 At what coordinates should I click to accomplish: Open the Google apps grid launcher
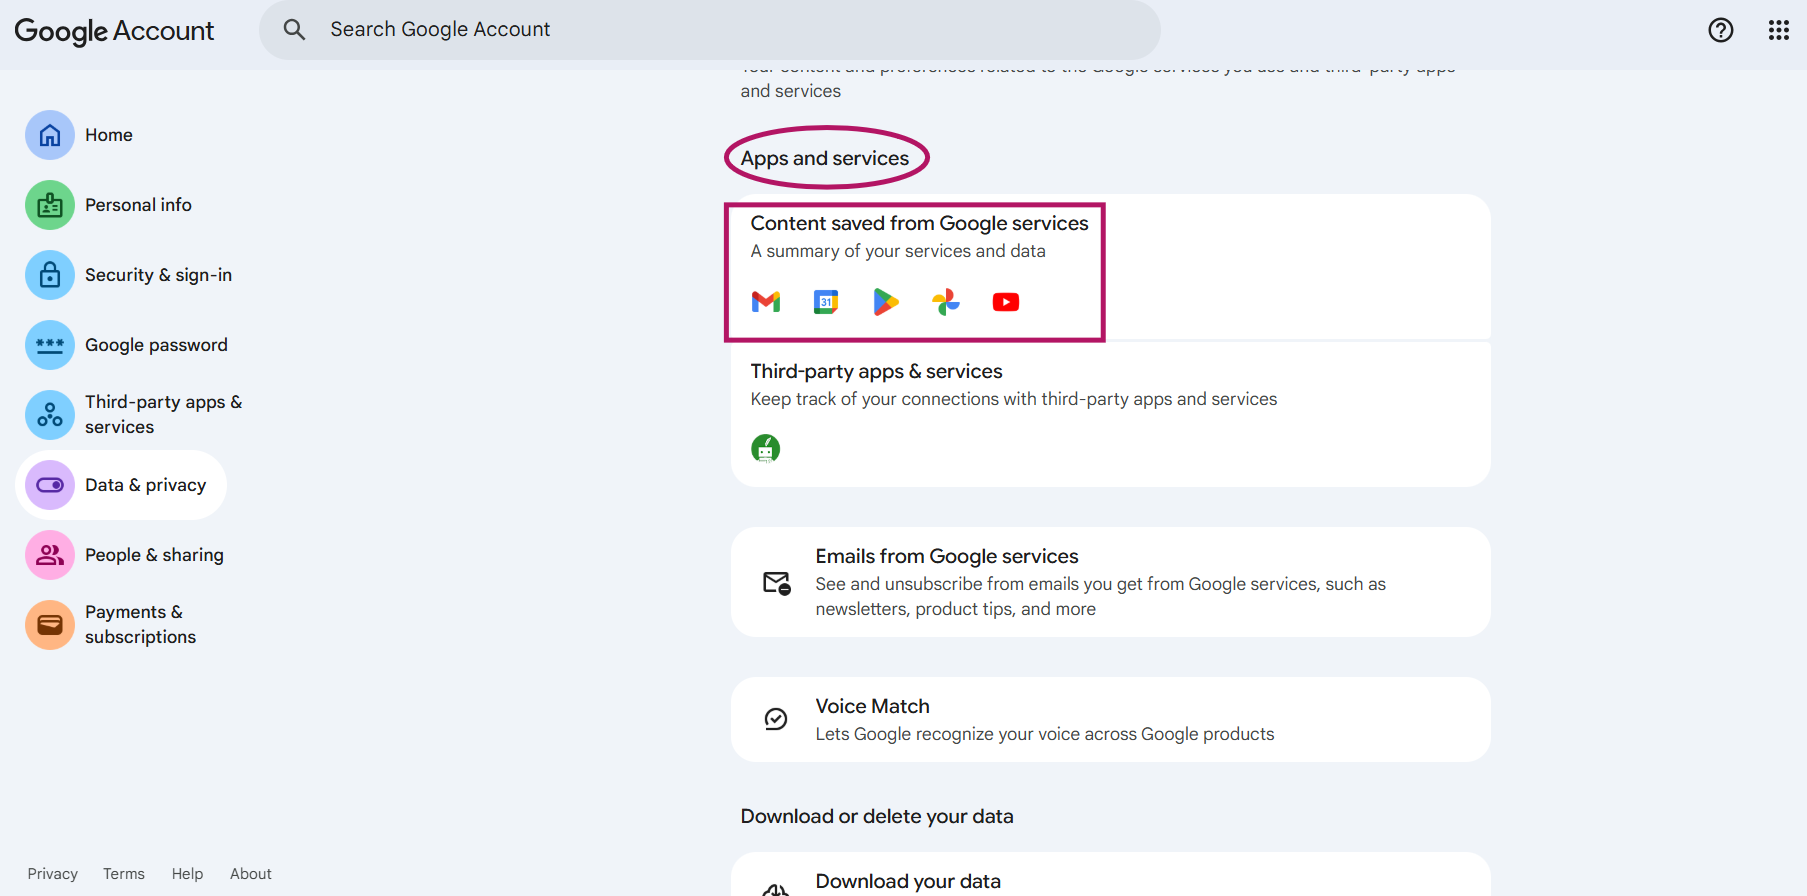(x=1779, y=30)
